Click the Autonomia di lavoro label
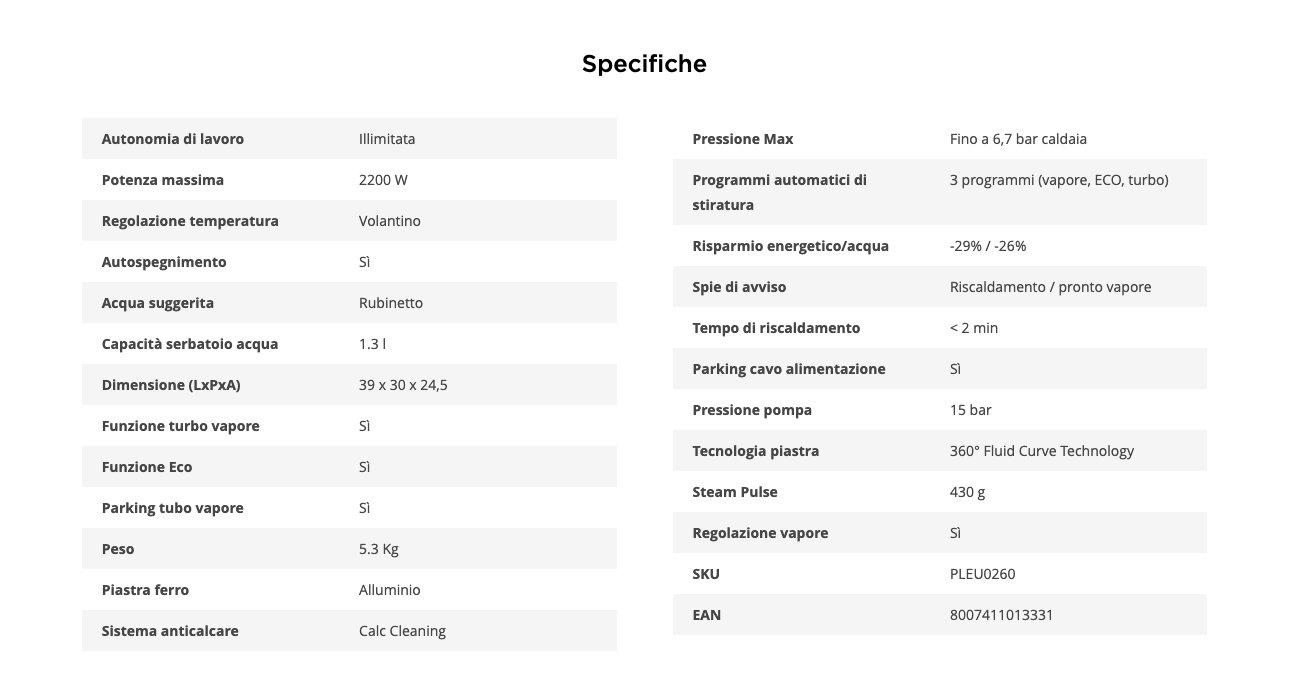 coord(172,139)
